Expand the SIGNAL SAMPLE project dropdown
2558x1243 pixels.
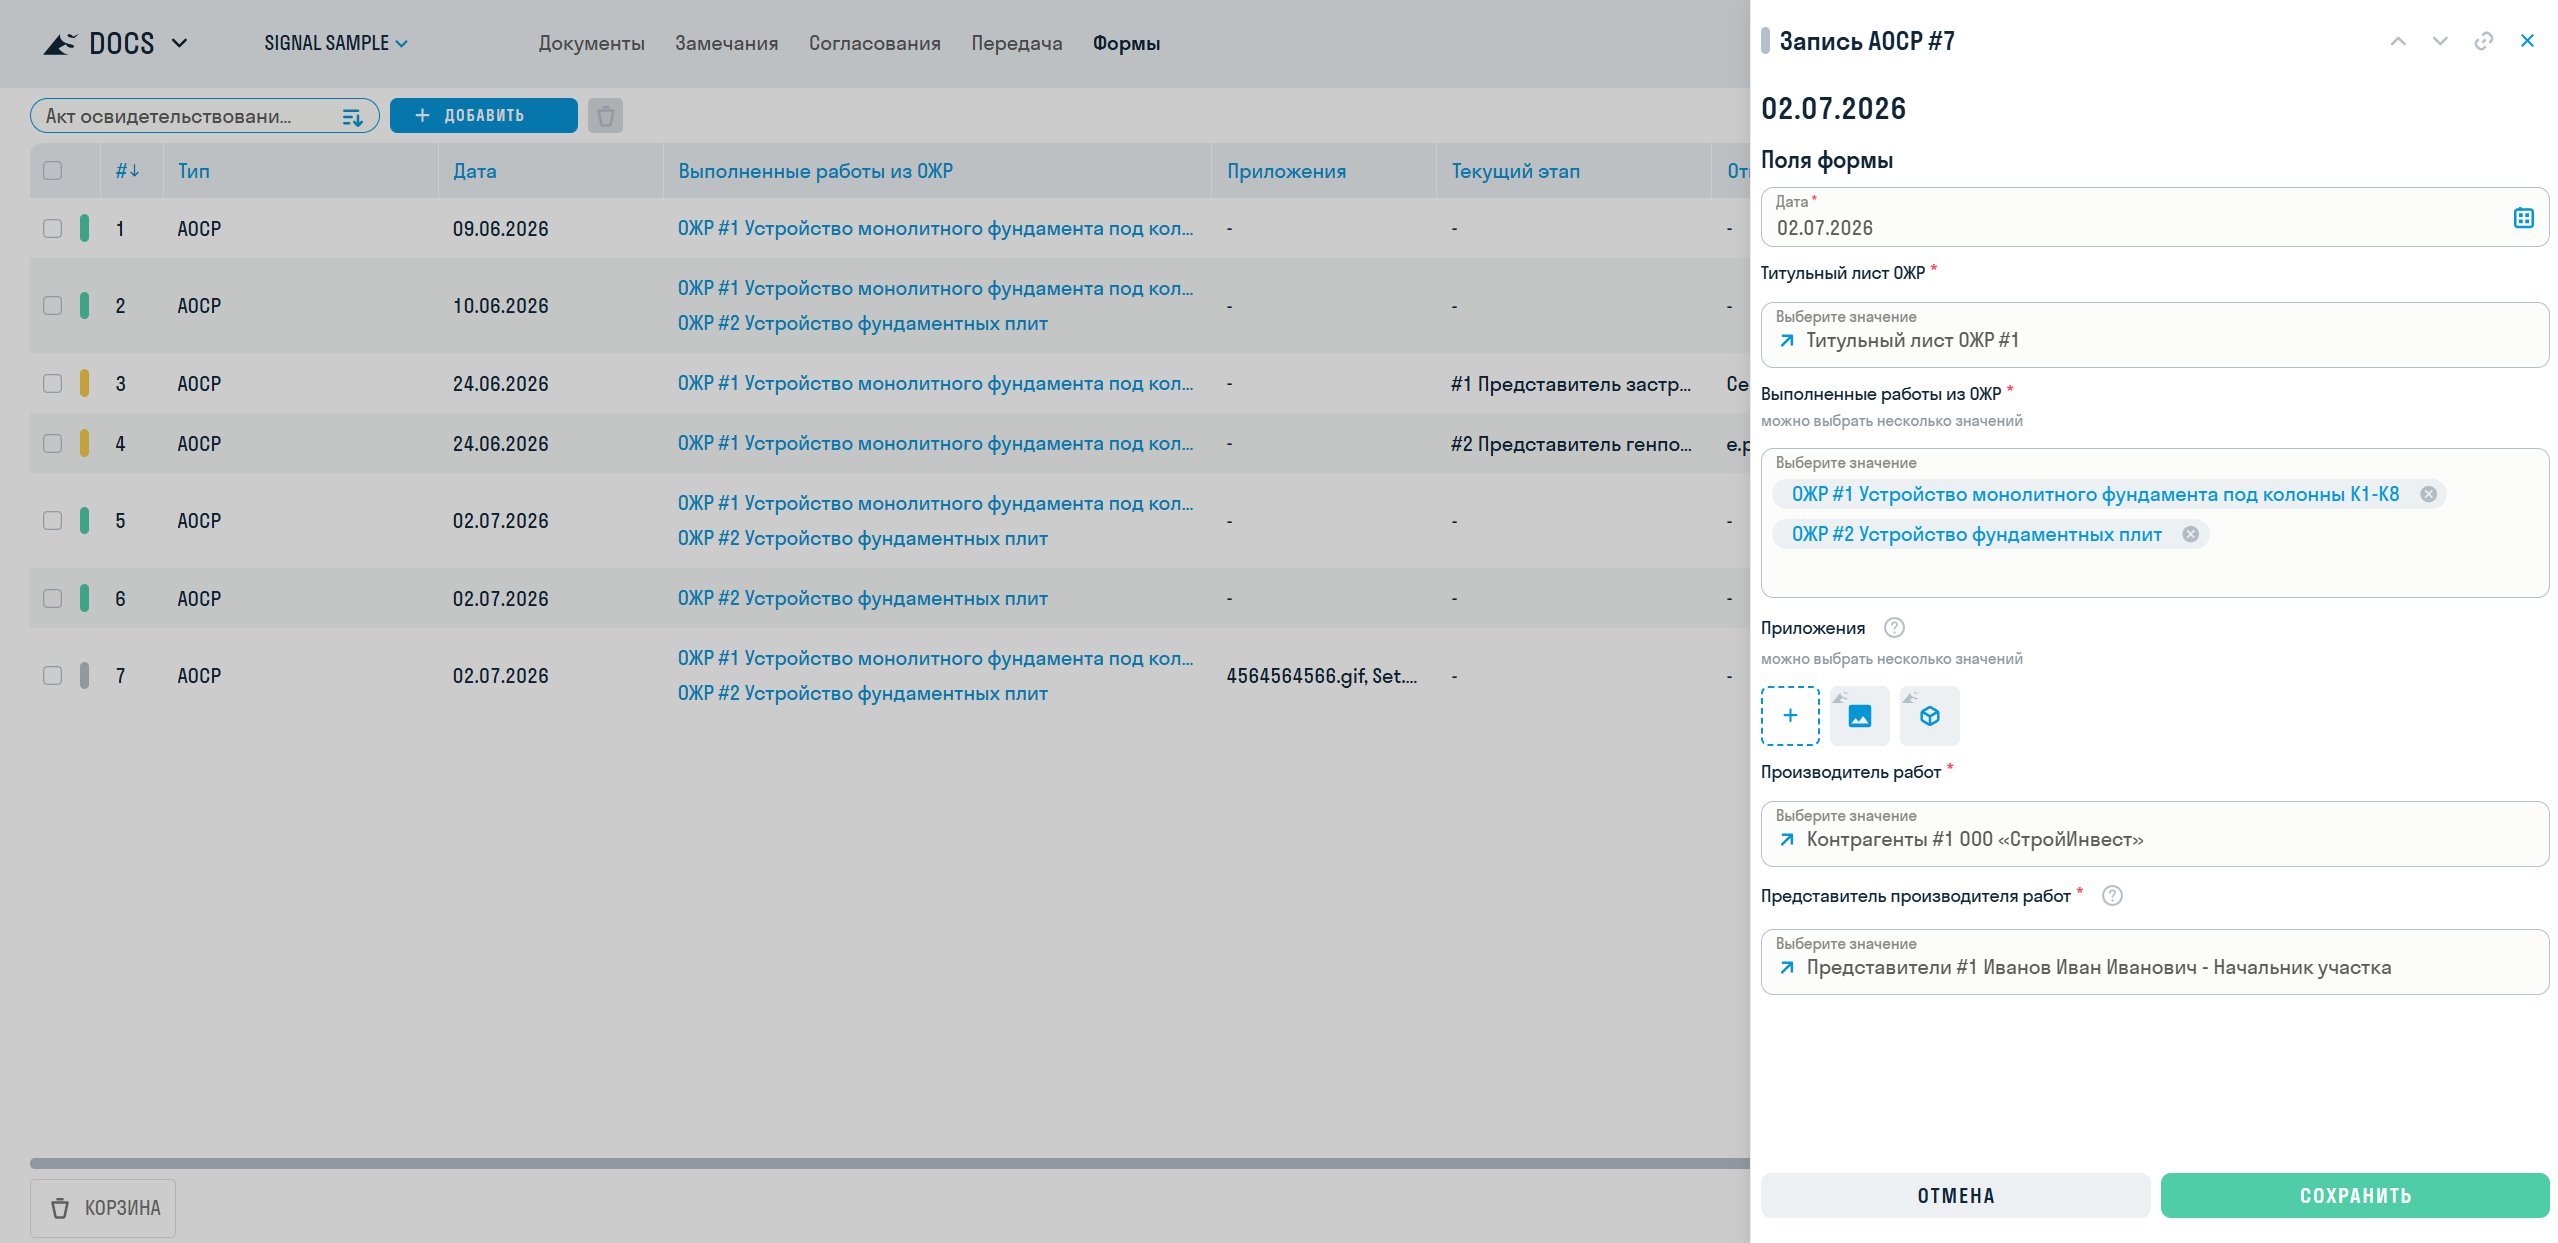pos(336,43)
